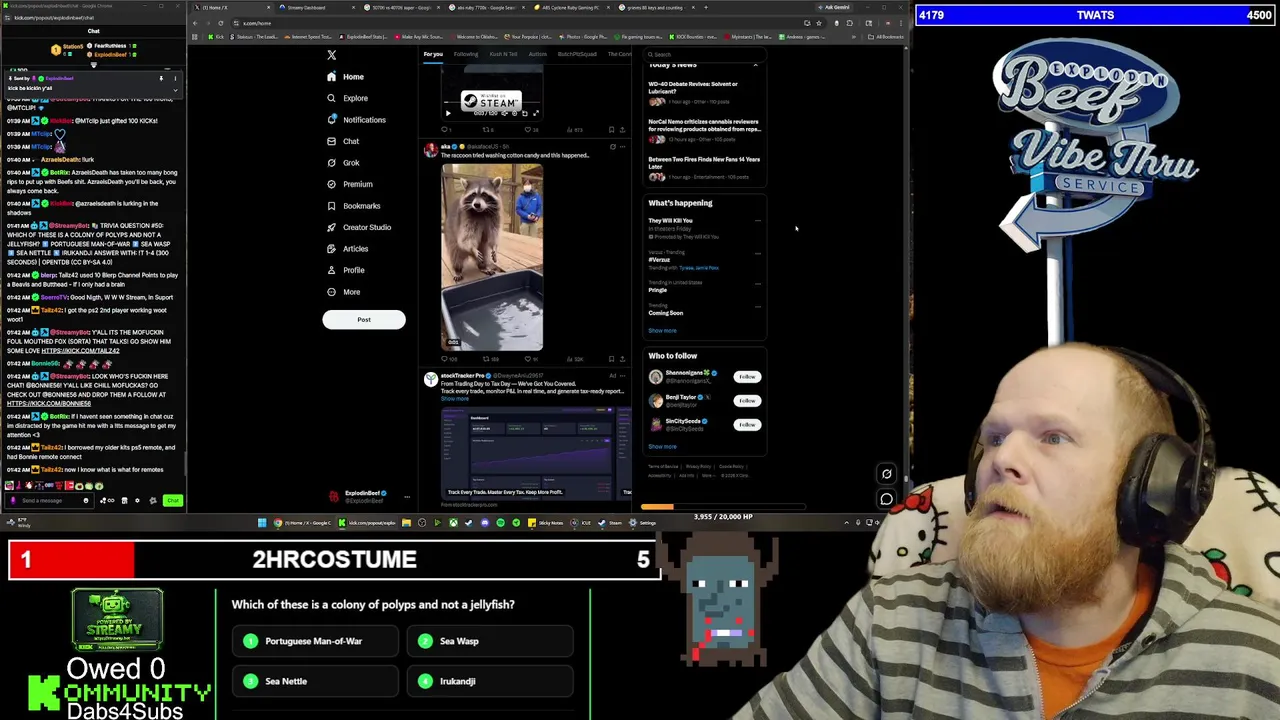The image size is (1280, 720).
Task: Open more options on the raccoon post
Action: click(623, 147)
